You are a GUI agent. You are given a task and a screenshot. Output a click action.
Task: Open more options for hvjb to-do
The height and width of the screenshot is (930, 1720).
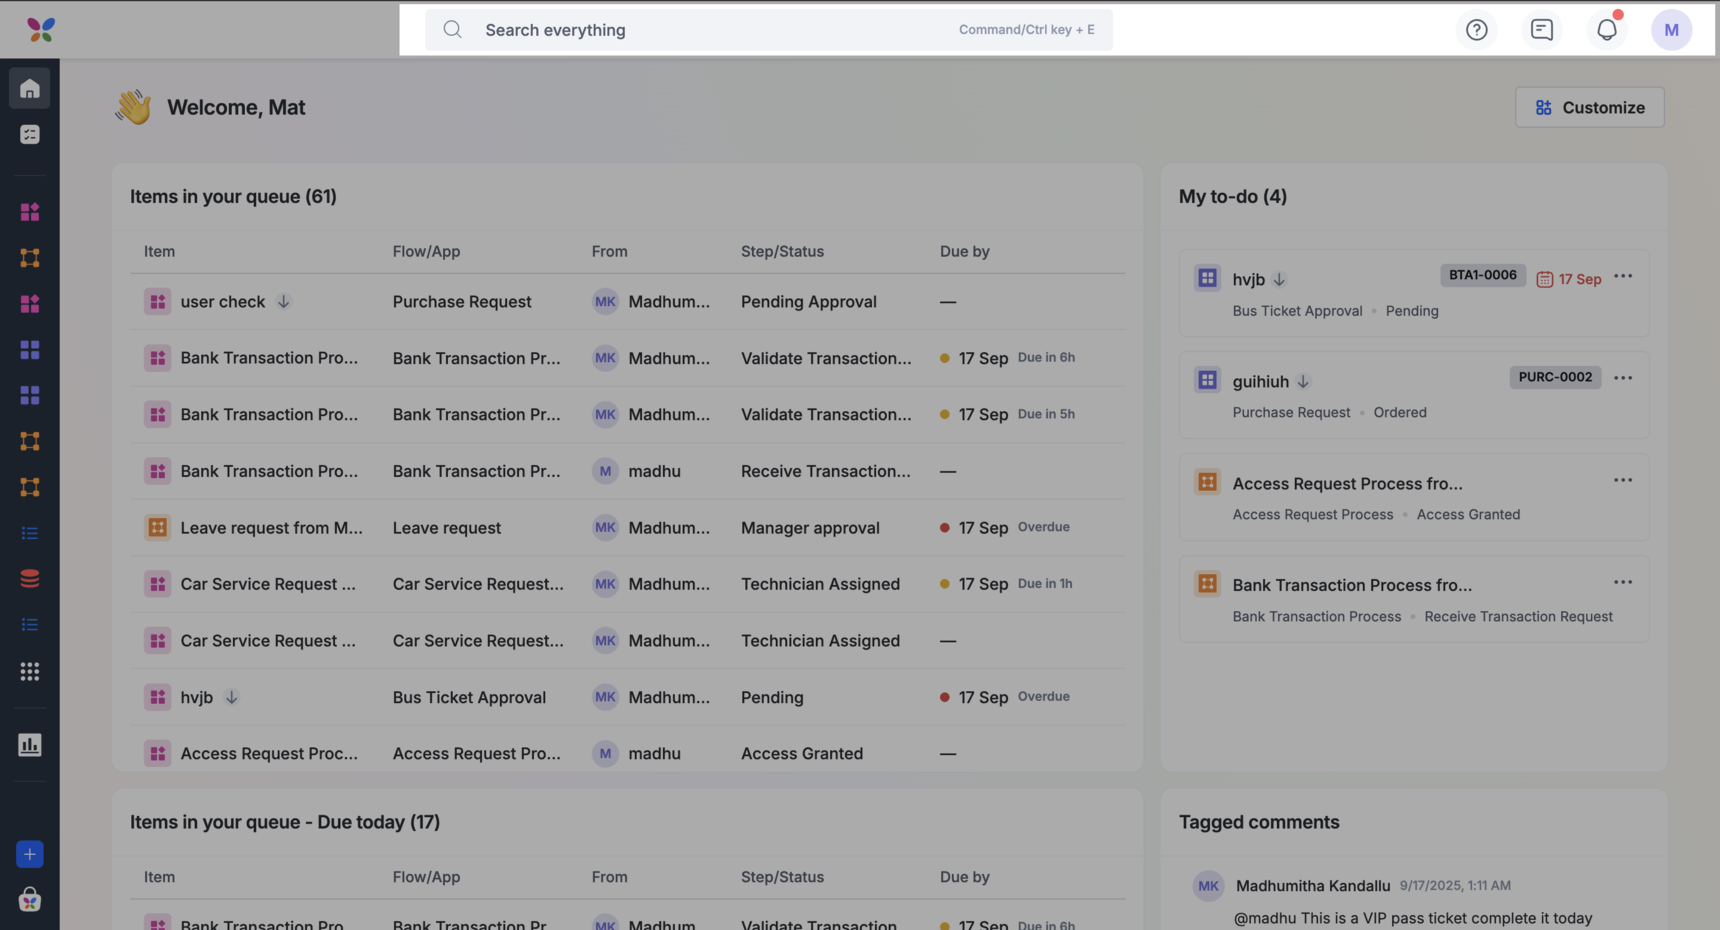(1622, 277)
